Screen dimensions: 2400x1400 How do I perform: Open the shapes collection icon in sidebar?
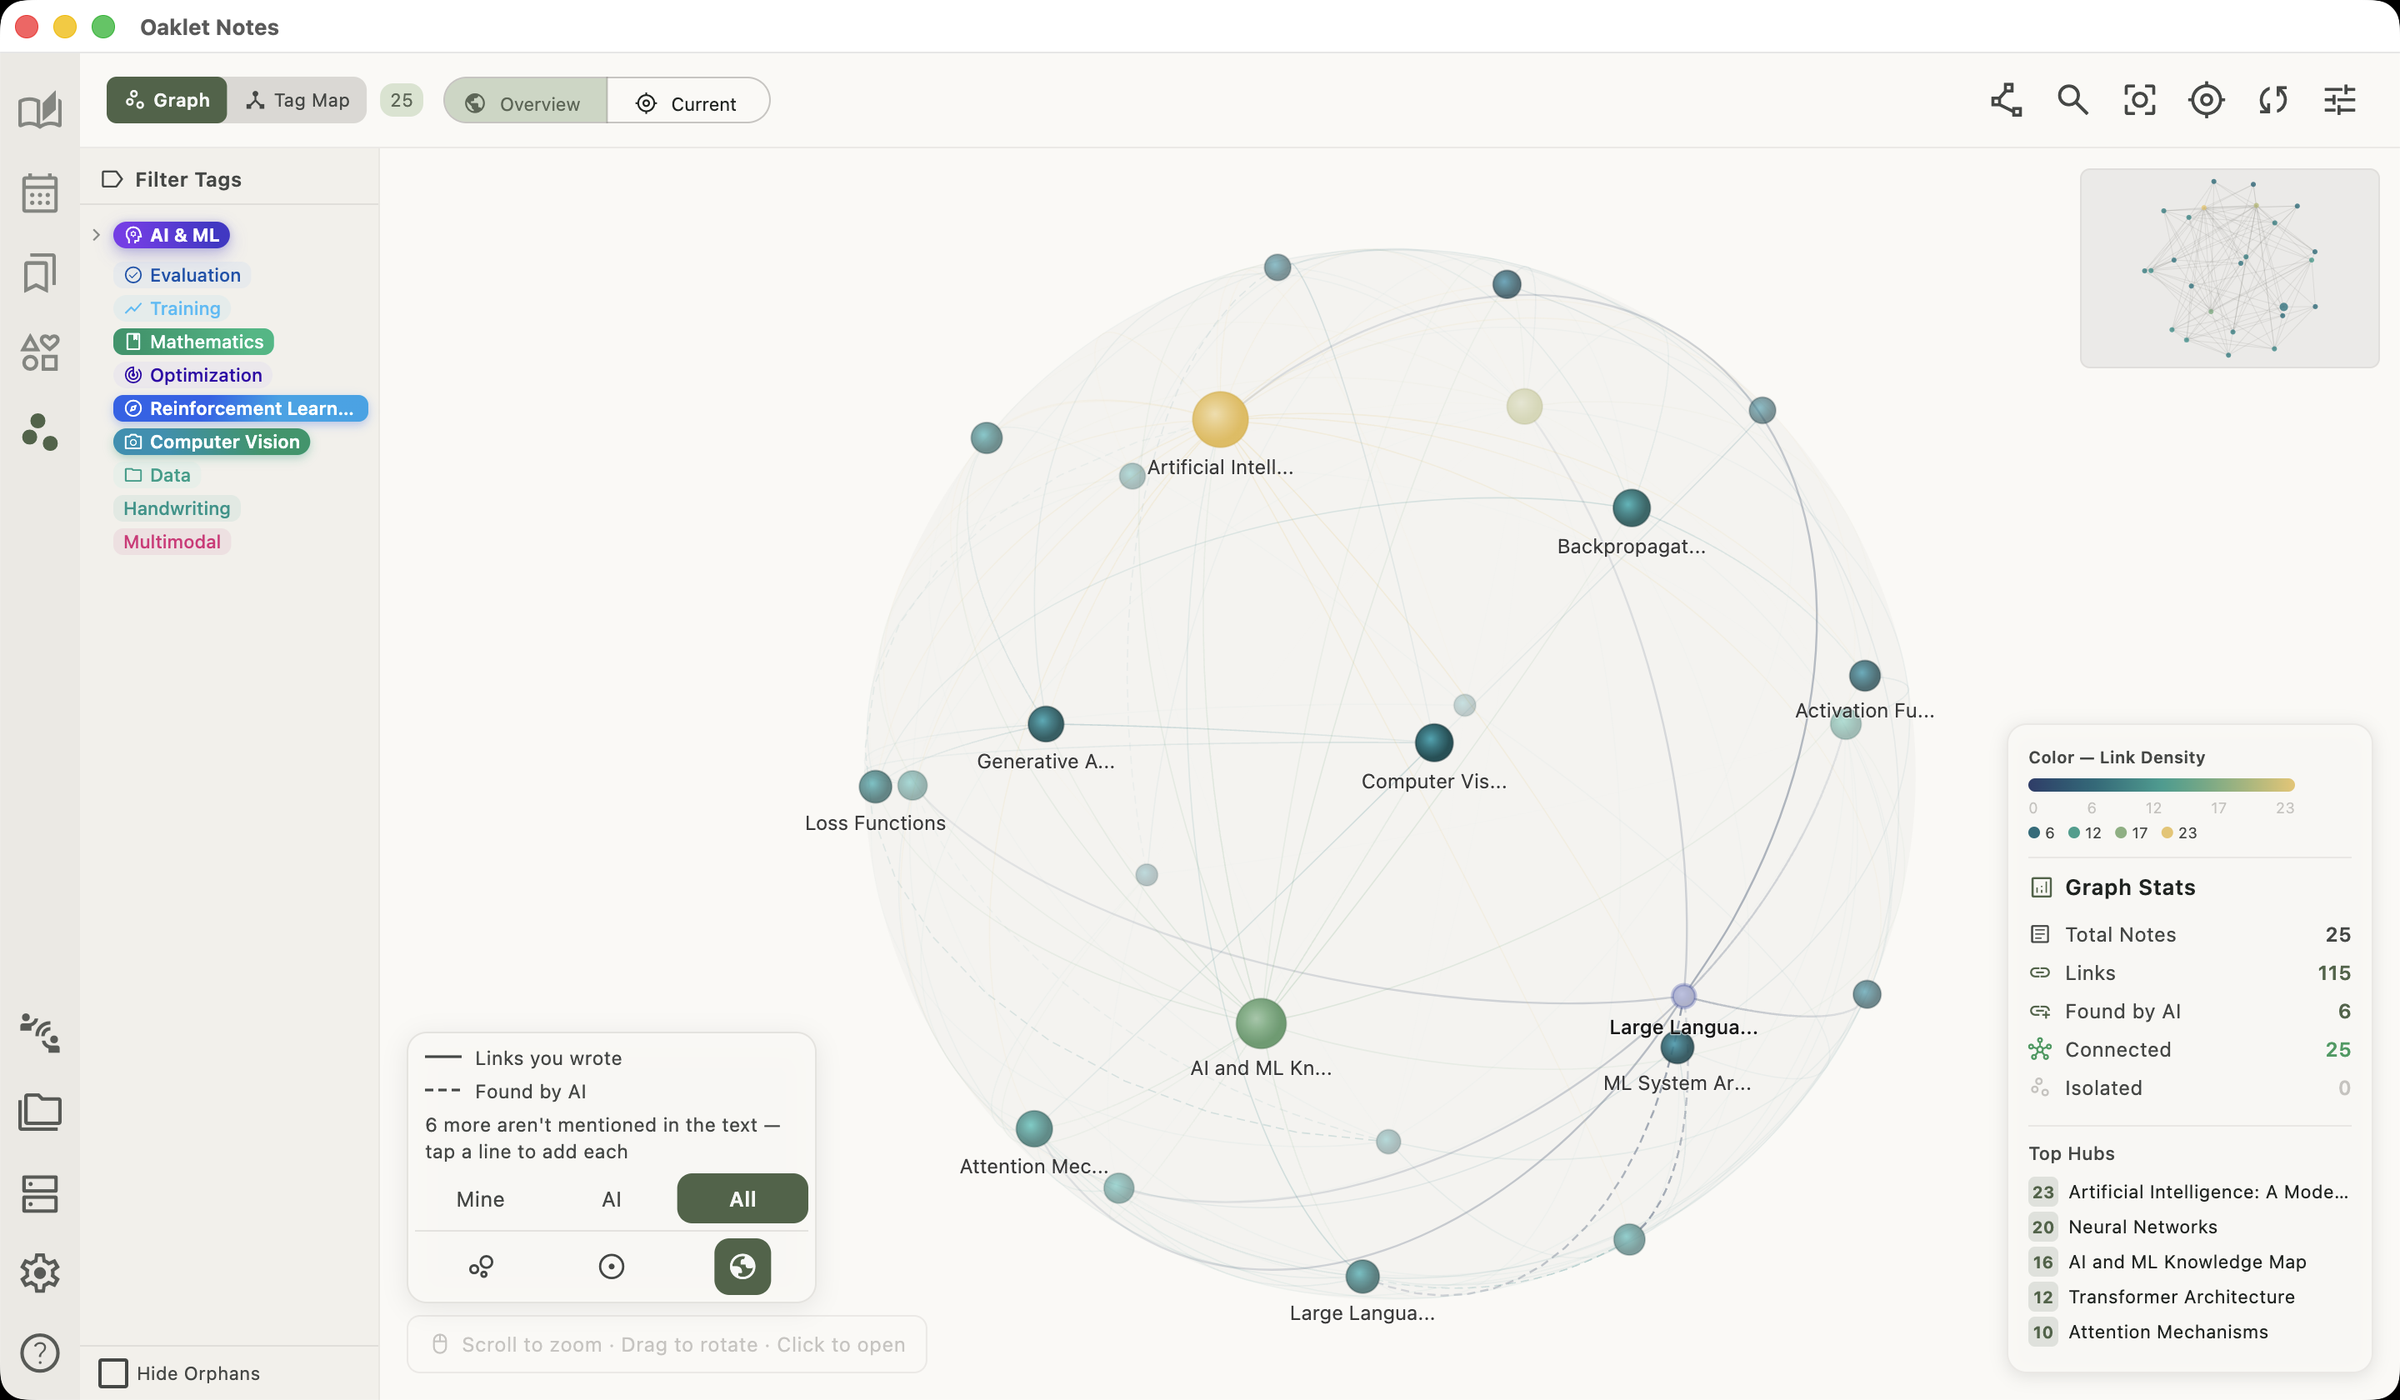[x=40, y=352]
